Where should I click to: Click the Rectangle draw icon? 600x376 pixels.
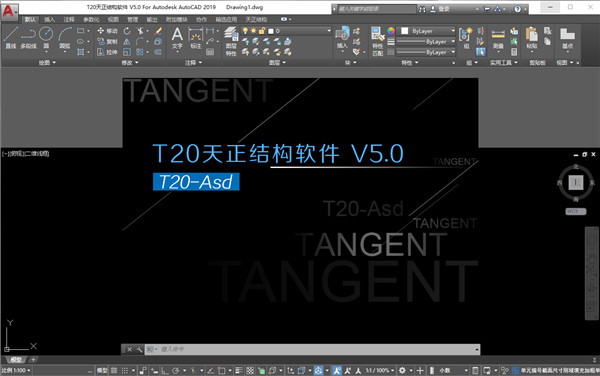tap(80, 31)
